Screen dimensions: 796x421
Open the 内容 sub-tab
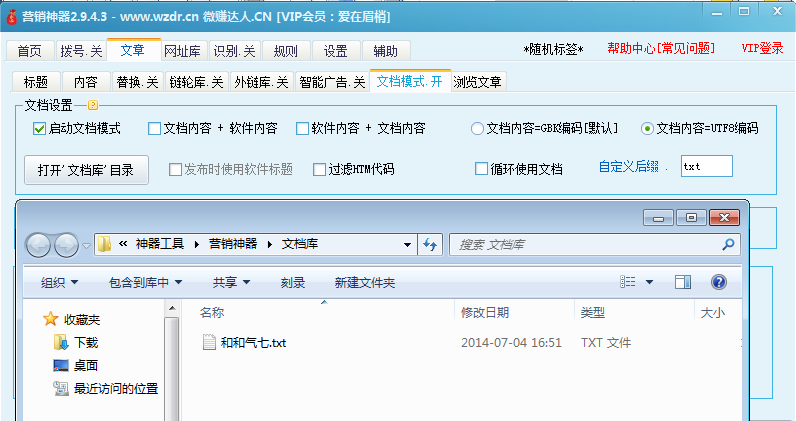pos(85,81)
